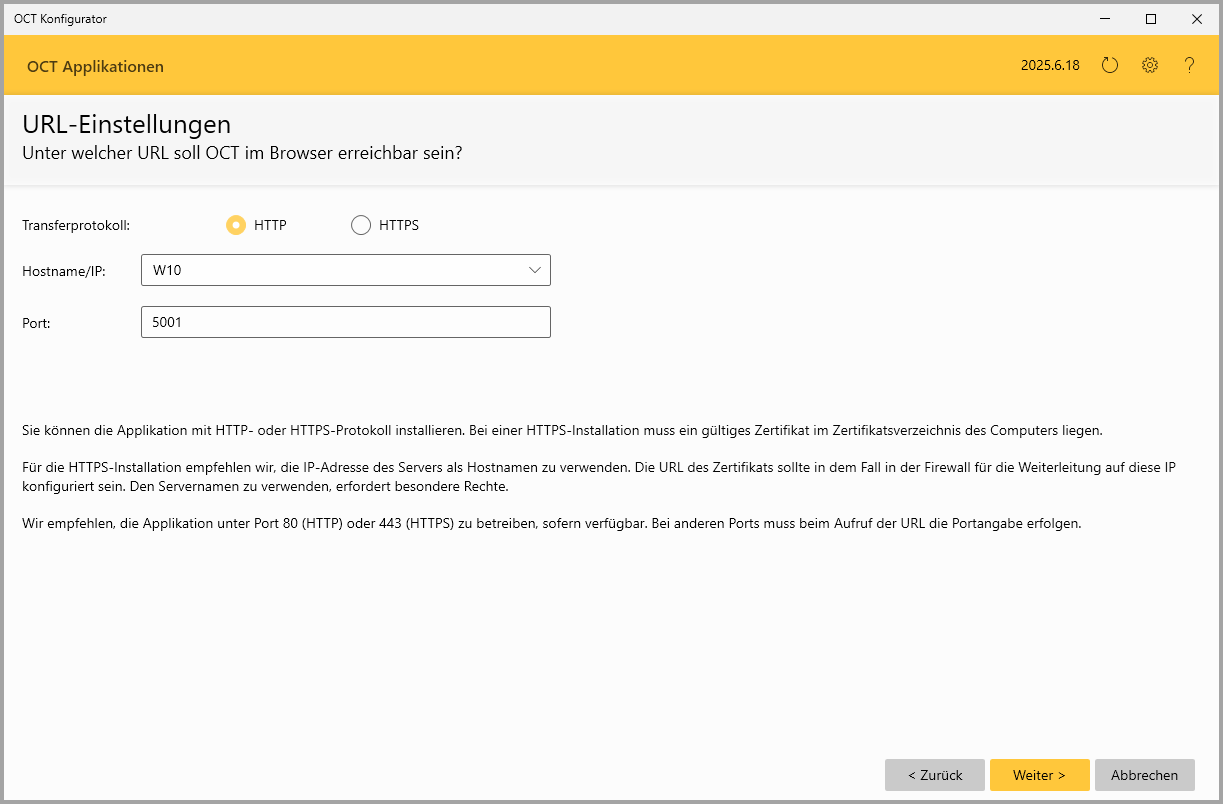Cancel setup using the Abbrechen button
This screenshot has height=804, width=1223.
pyautogui.click(x=1144, y=775)
